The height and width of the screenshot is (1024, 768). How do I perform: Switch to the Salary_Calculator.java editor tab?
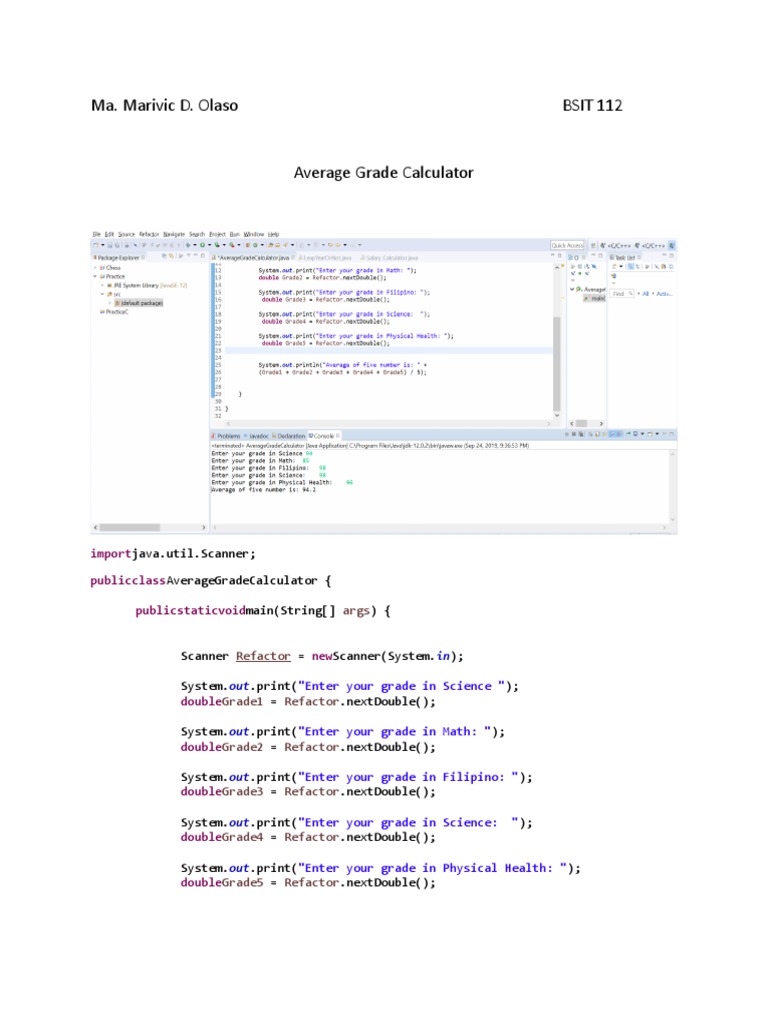(x=389, y=258)
